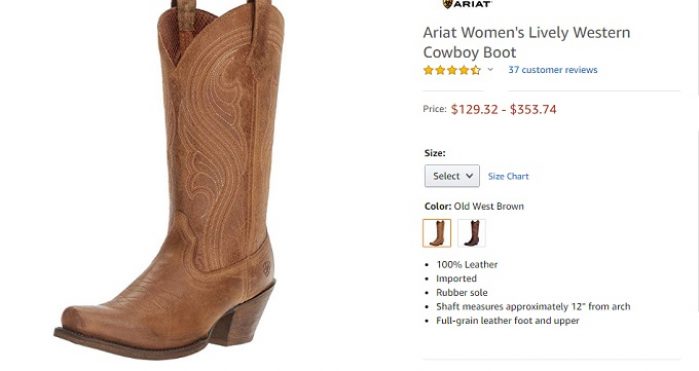This screenshot has width=699, height=371.
Task: Click the Rubber sole feature text
Action: (x=462, y=293)
